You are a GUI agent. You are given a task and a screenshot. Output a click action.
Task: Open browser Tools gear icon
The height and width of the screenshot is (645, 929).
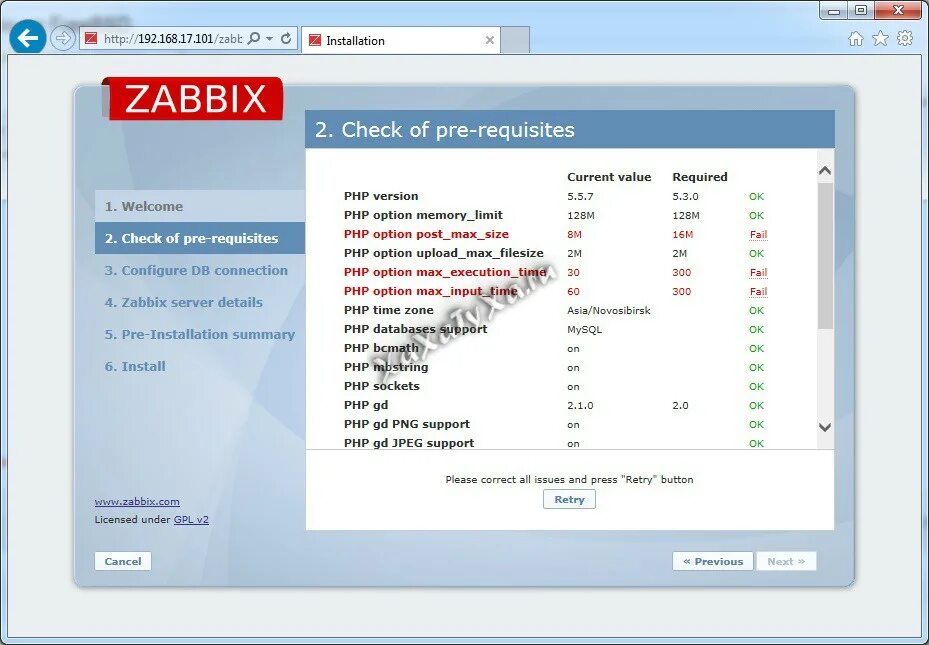(x=905, y=38)
